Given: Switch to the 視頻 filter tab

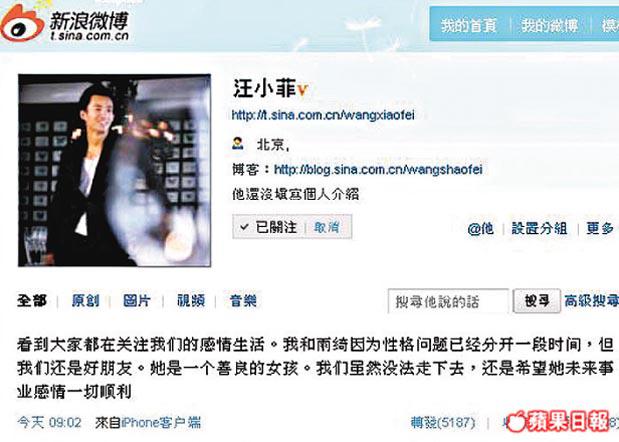Looking at the screenshot, I should [x=191, y=301].
